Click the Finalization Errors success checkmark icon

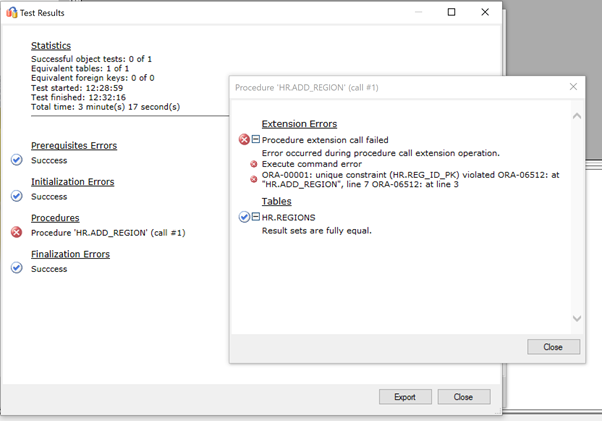click(x=16, y=268)
